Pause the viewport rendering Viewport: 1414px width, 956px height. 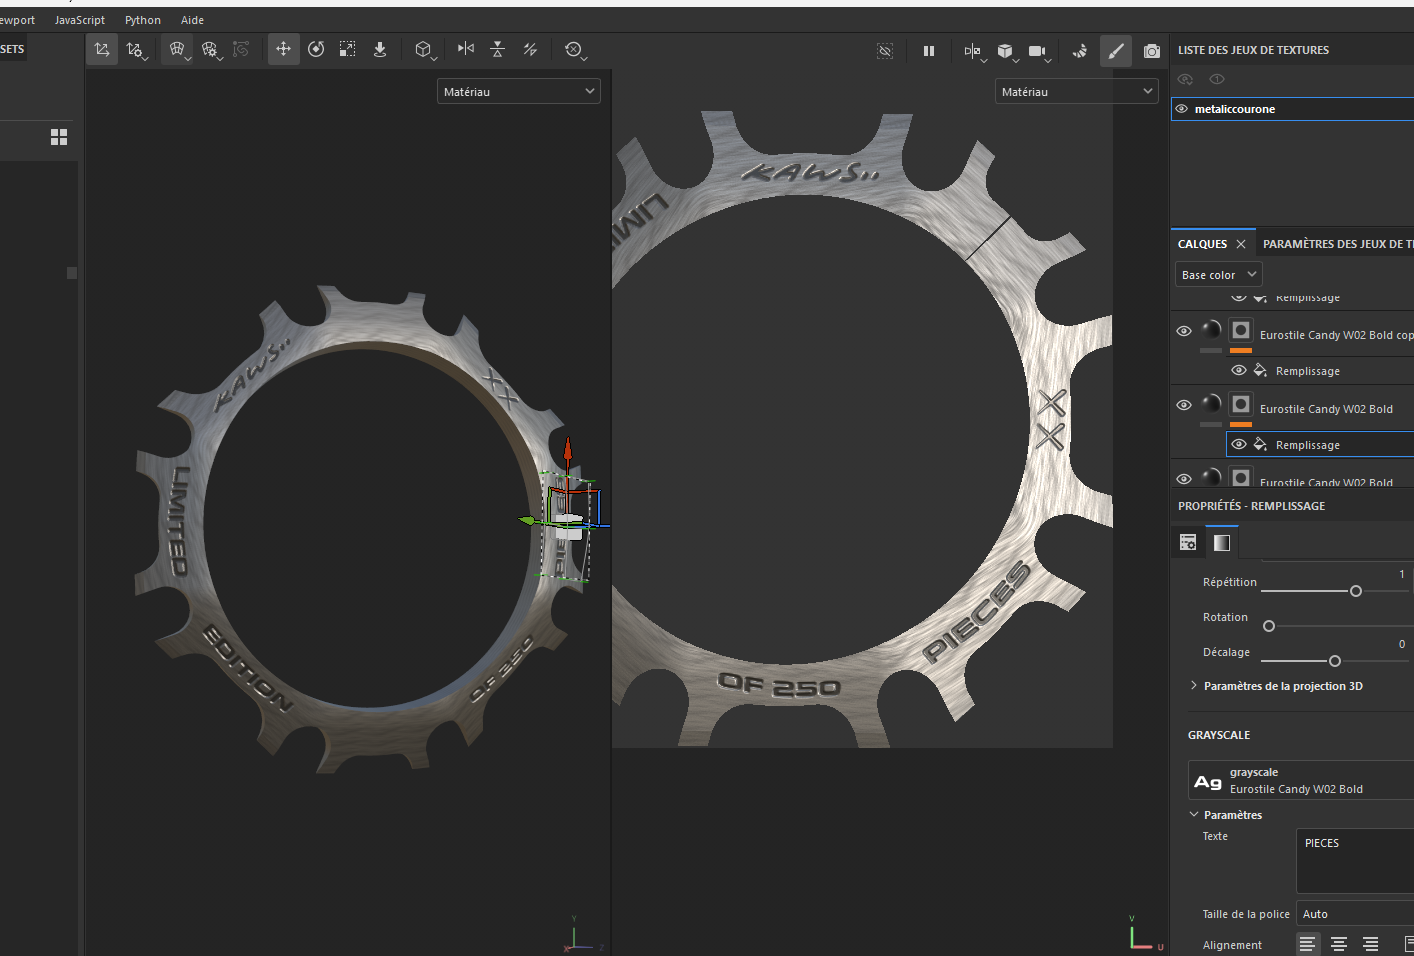click(929, 50)
